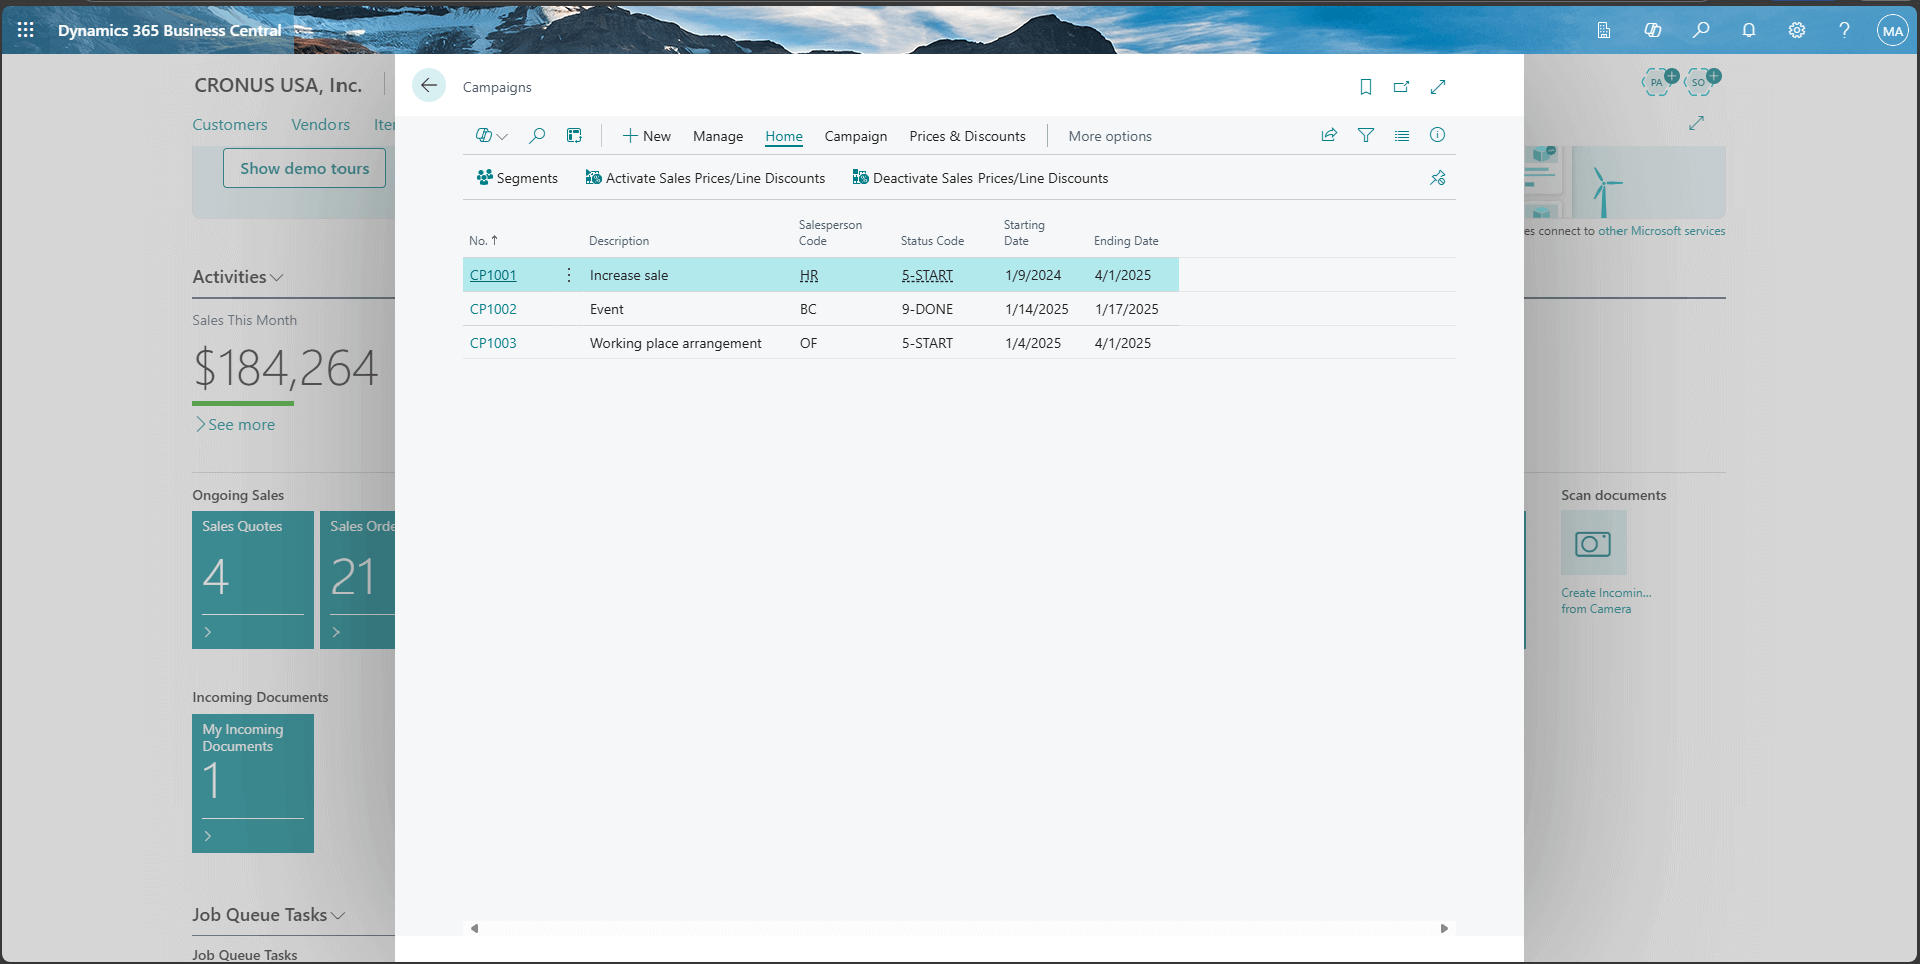Expand the Campaigns page to full screen
Image resolution: width=1920 pixels, height=964 pixels.
[1437, 87]
